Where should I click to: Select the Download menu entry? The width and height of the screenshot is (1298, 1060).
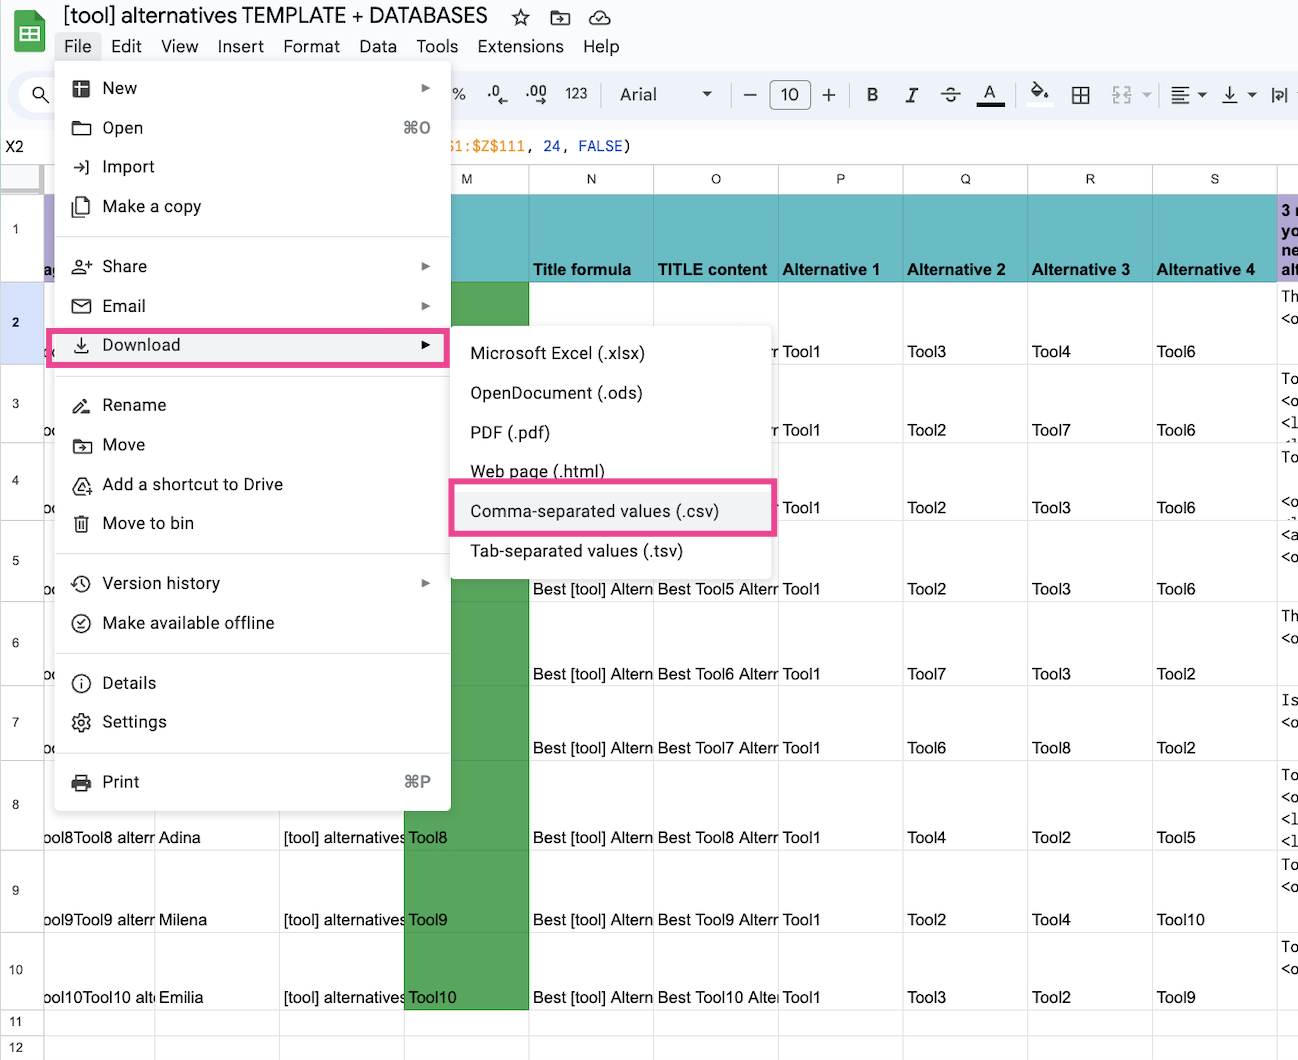pos(252,345)
